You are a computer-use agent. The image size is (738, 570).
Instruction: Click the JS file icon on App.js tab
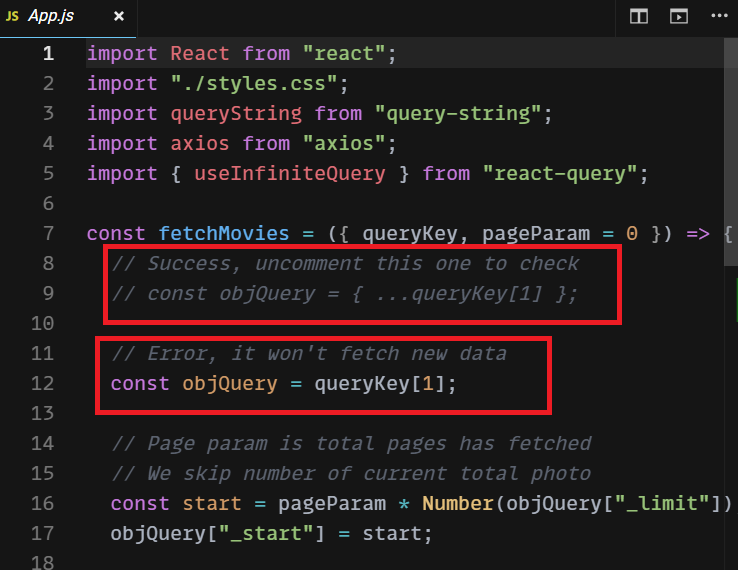pos(12,16)
